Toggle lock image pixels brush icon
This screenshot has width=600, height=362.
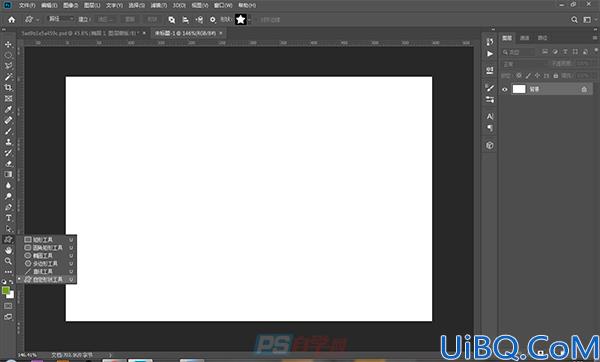tap(528, 76)
